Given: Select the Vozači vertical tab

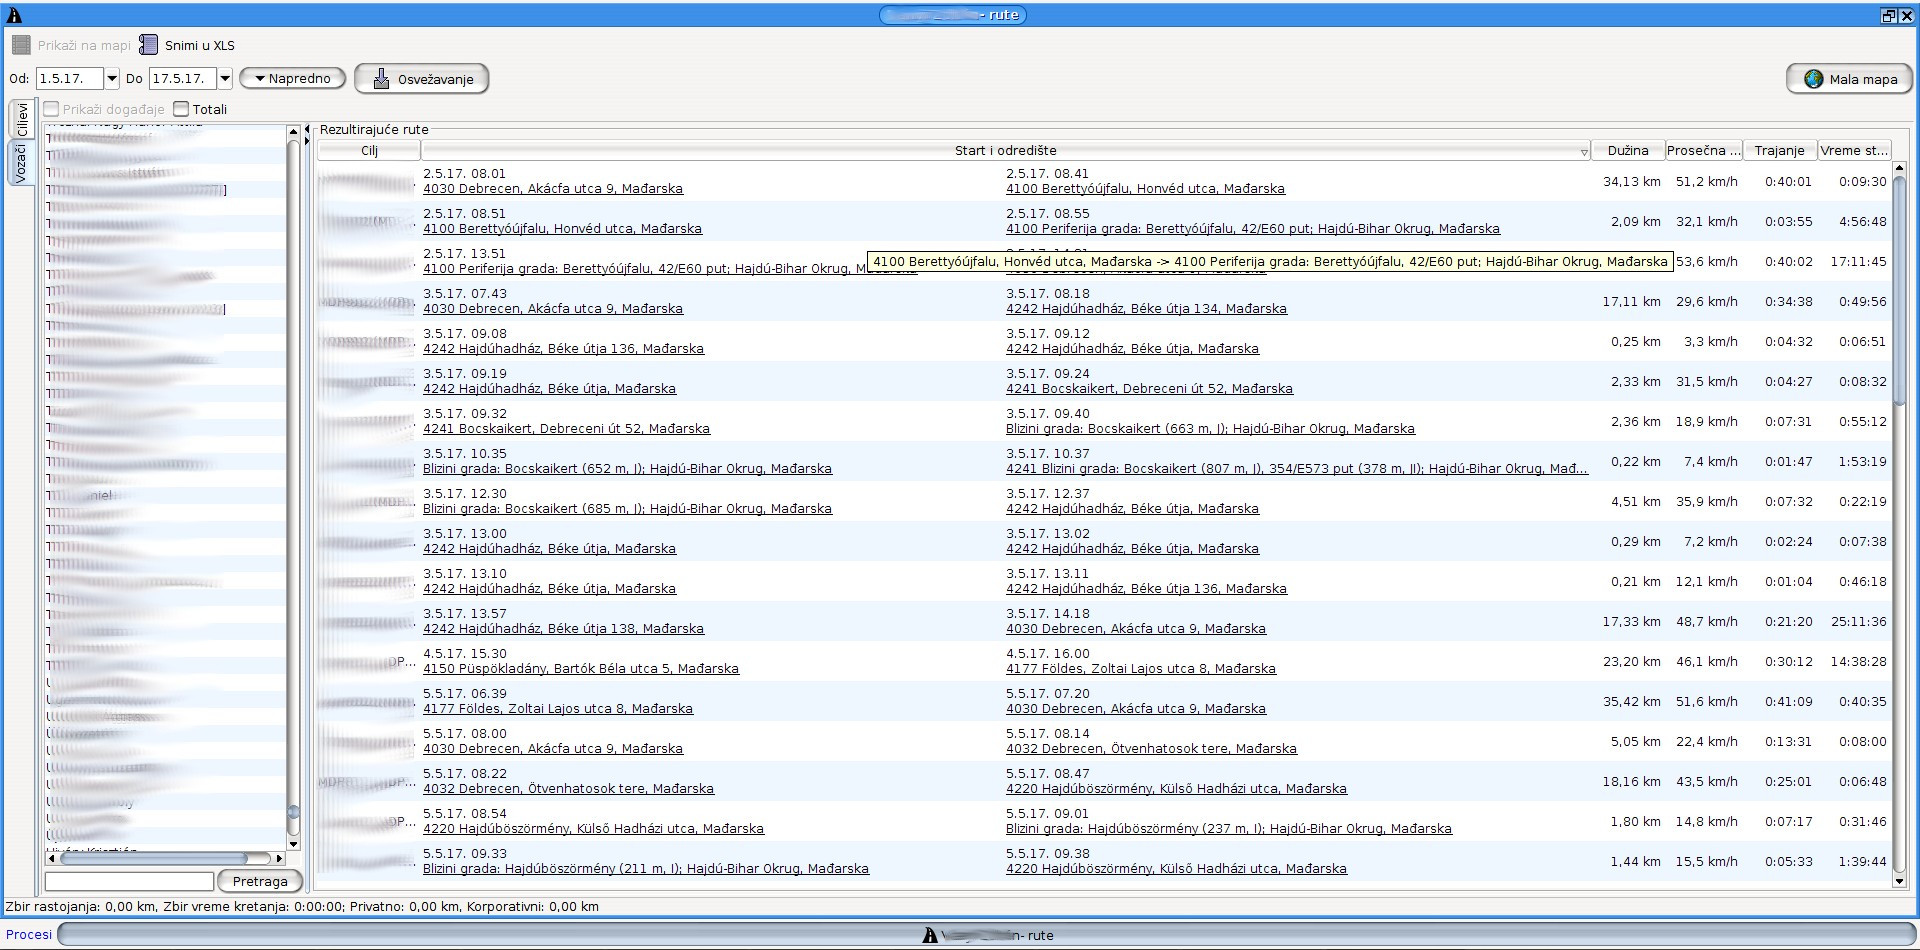Looking at the screenshot, I should coord(22,162).
